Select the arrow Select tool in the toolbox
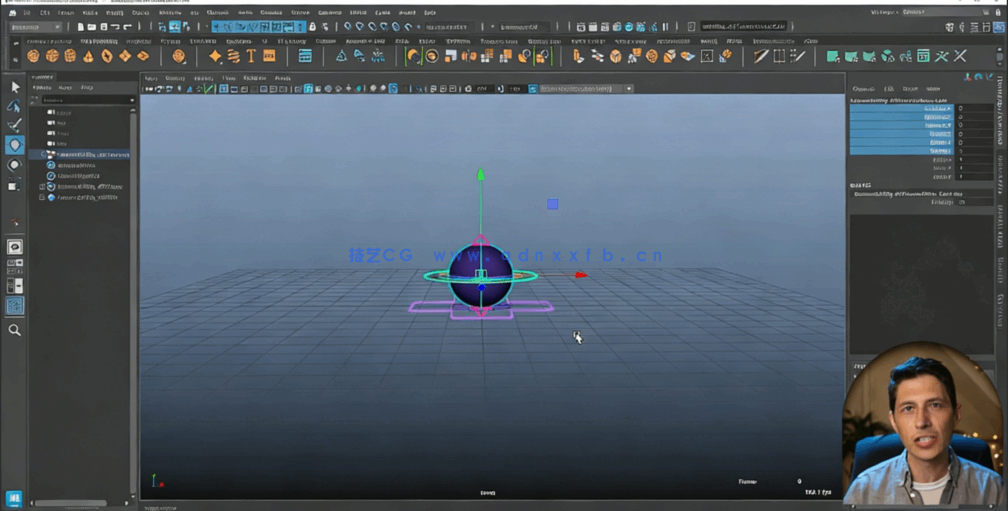1008x511 pixels. coord(14,87)
